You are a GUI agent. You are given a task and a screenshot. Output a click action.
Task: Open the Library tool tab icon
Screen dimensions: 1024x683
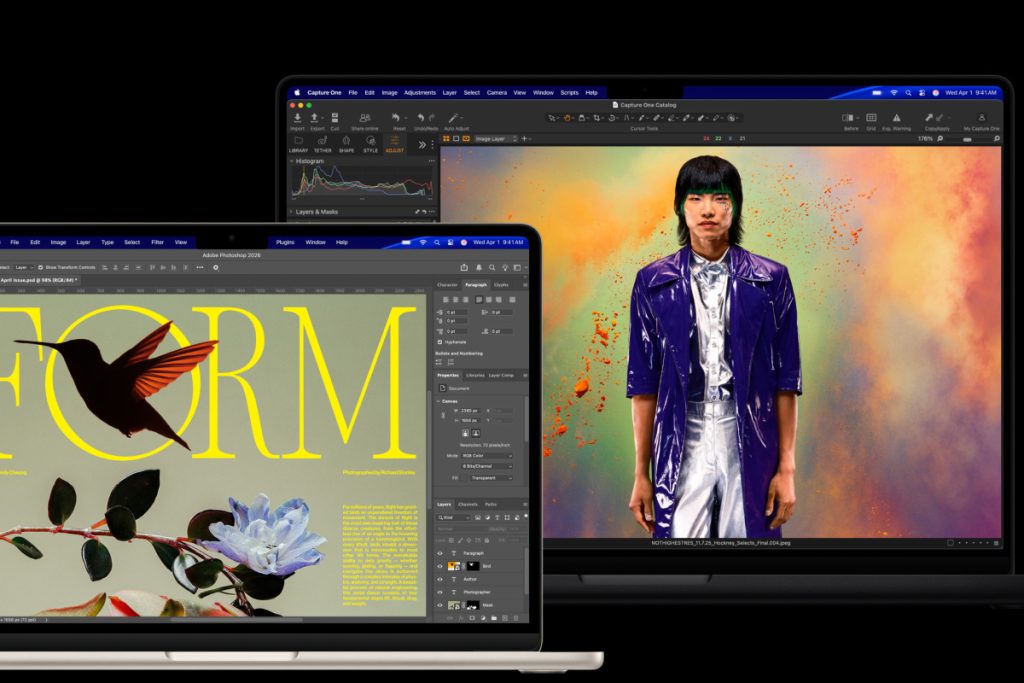[x=298, y=141]
